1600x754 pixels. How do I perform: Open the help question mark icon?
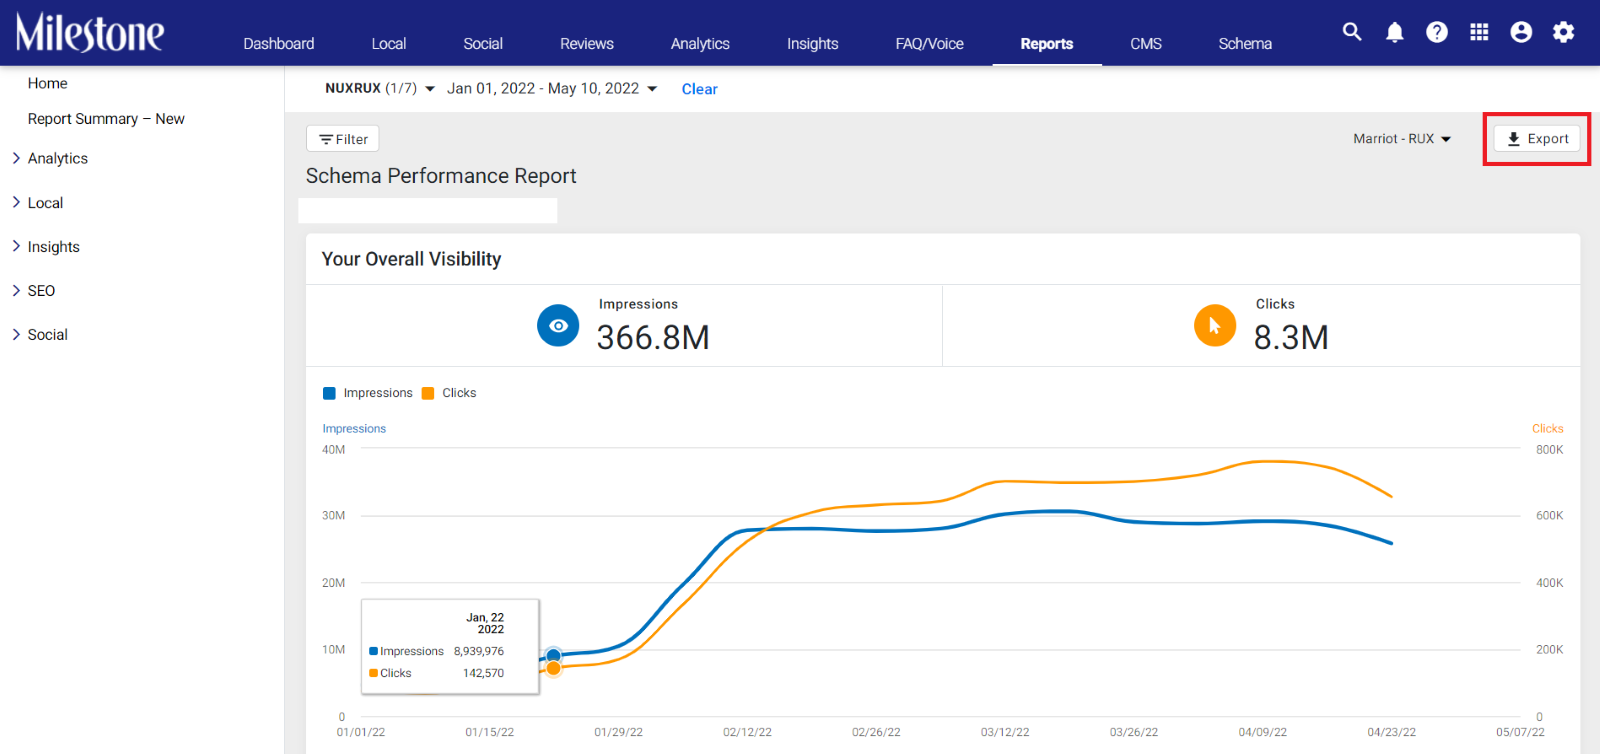[1437, 32]
